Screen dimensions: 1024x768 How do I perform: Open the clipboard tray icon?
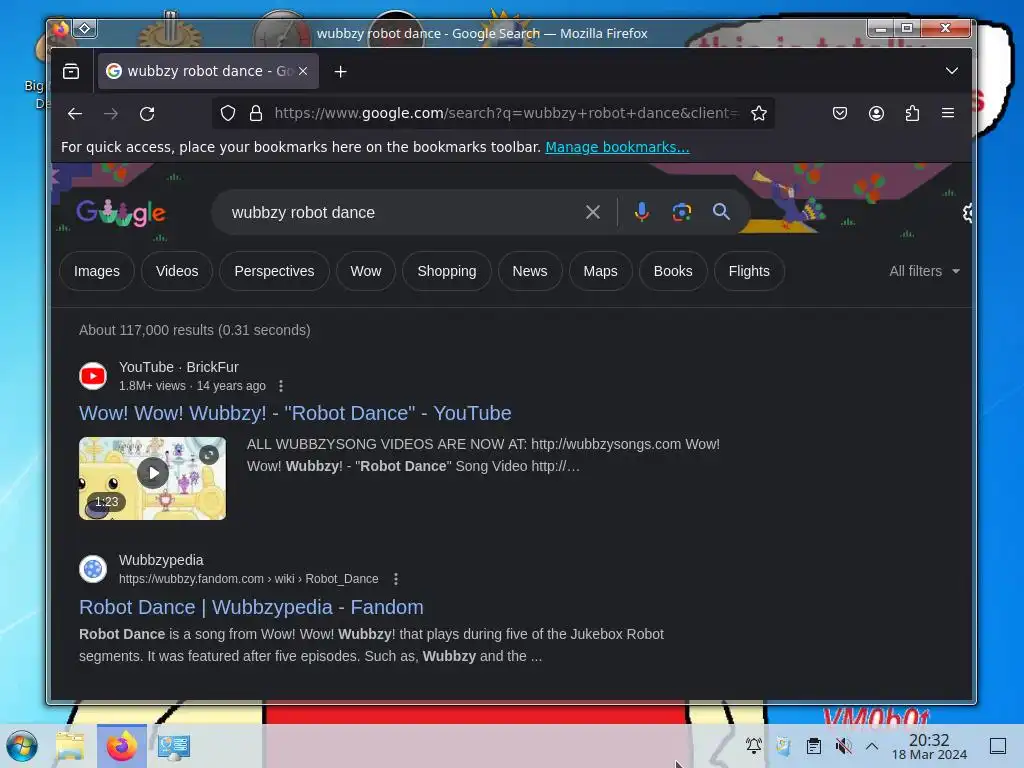pos(814,746)
